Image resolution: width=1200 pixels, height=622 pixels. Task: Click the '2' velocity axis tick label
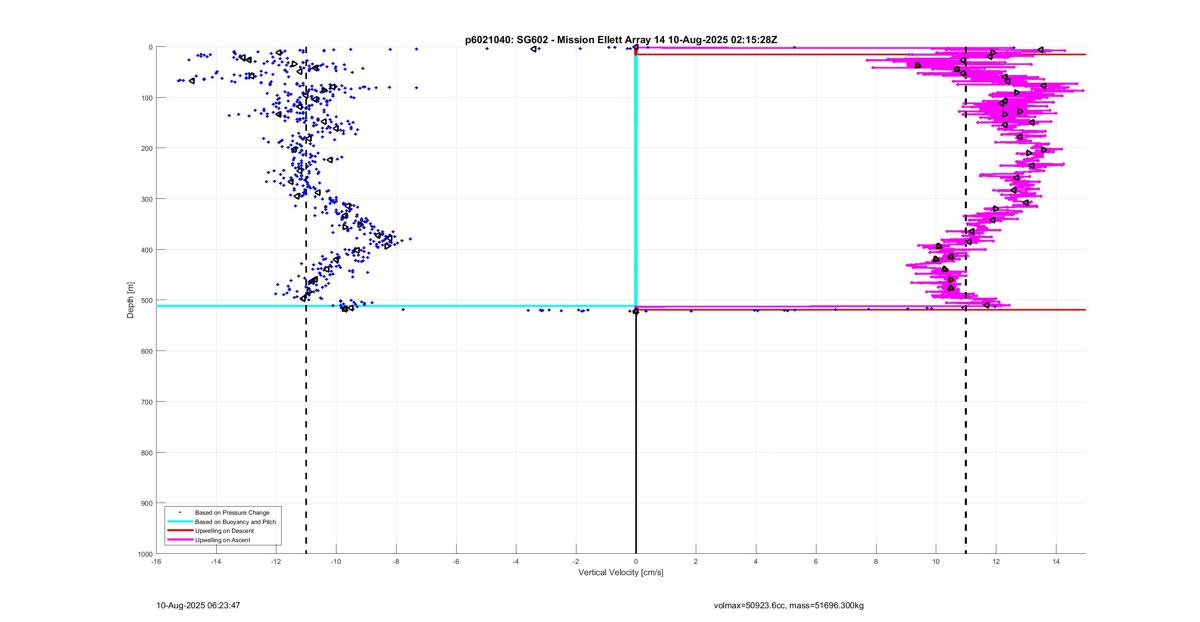696,561
